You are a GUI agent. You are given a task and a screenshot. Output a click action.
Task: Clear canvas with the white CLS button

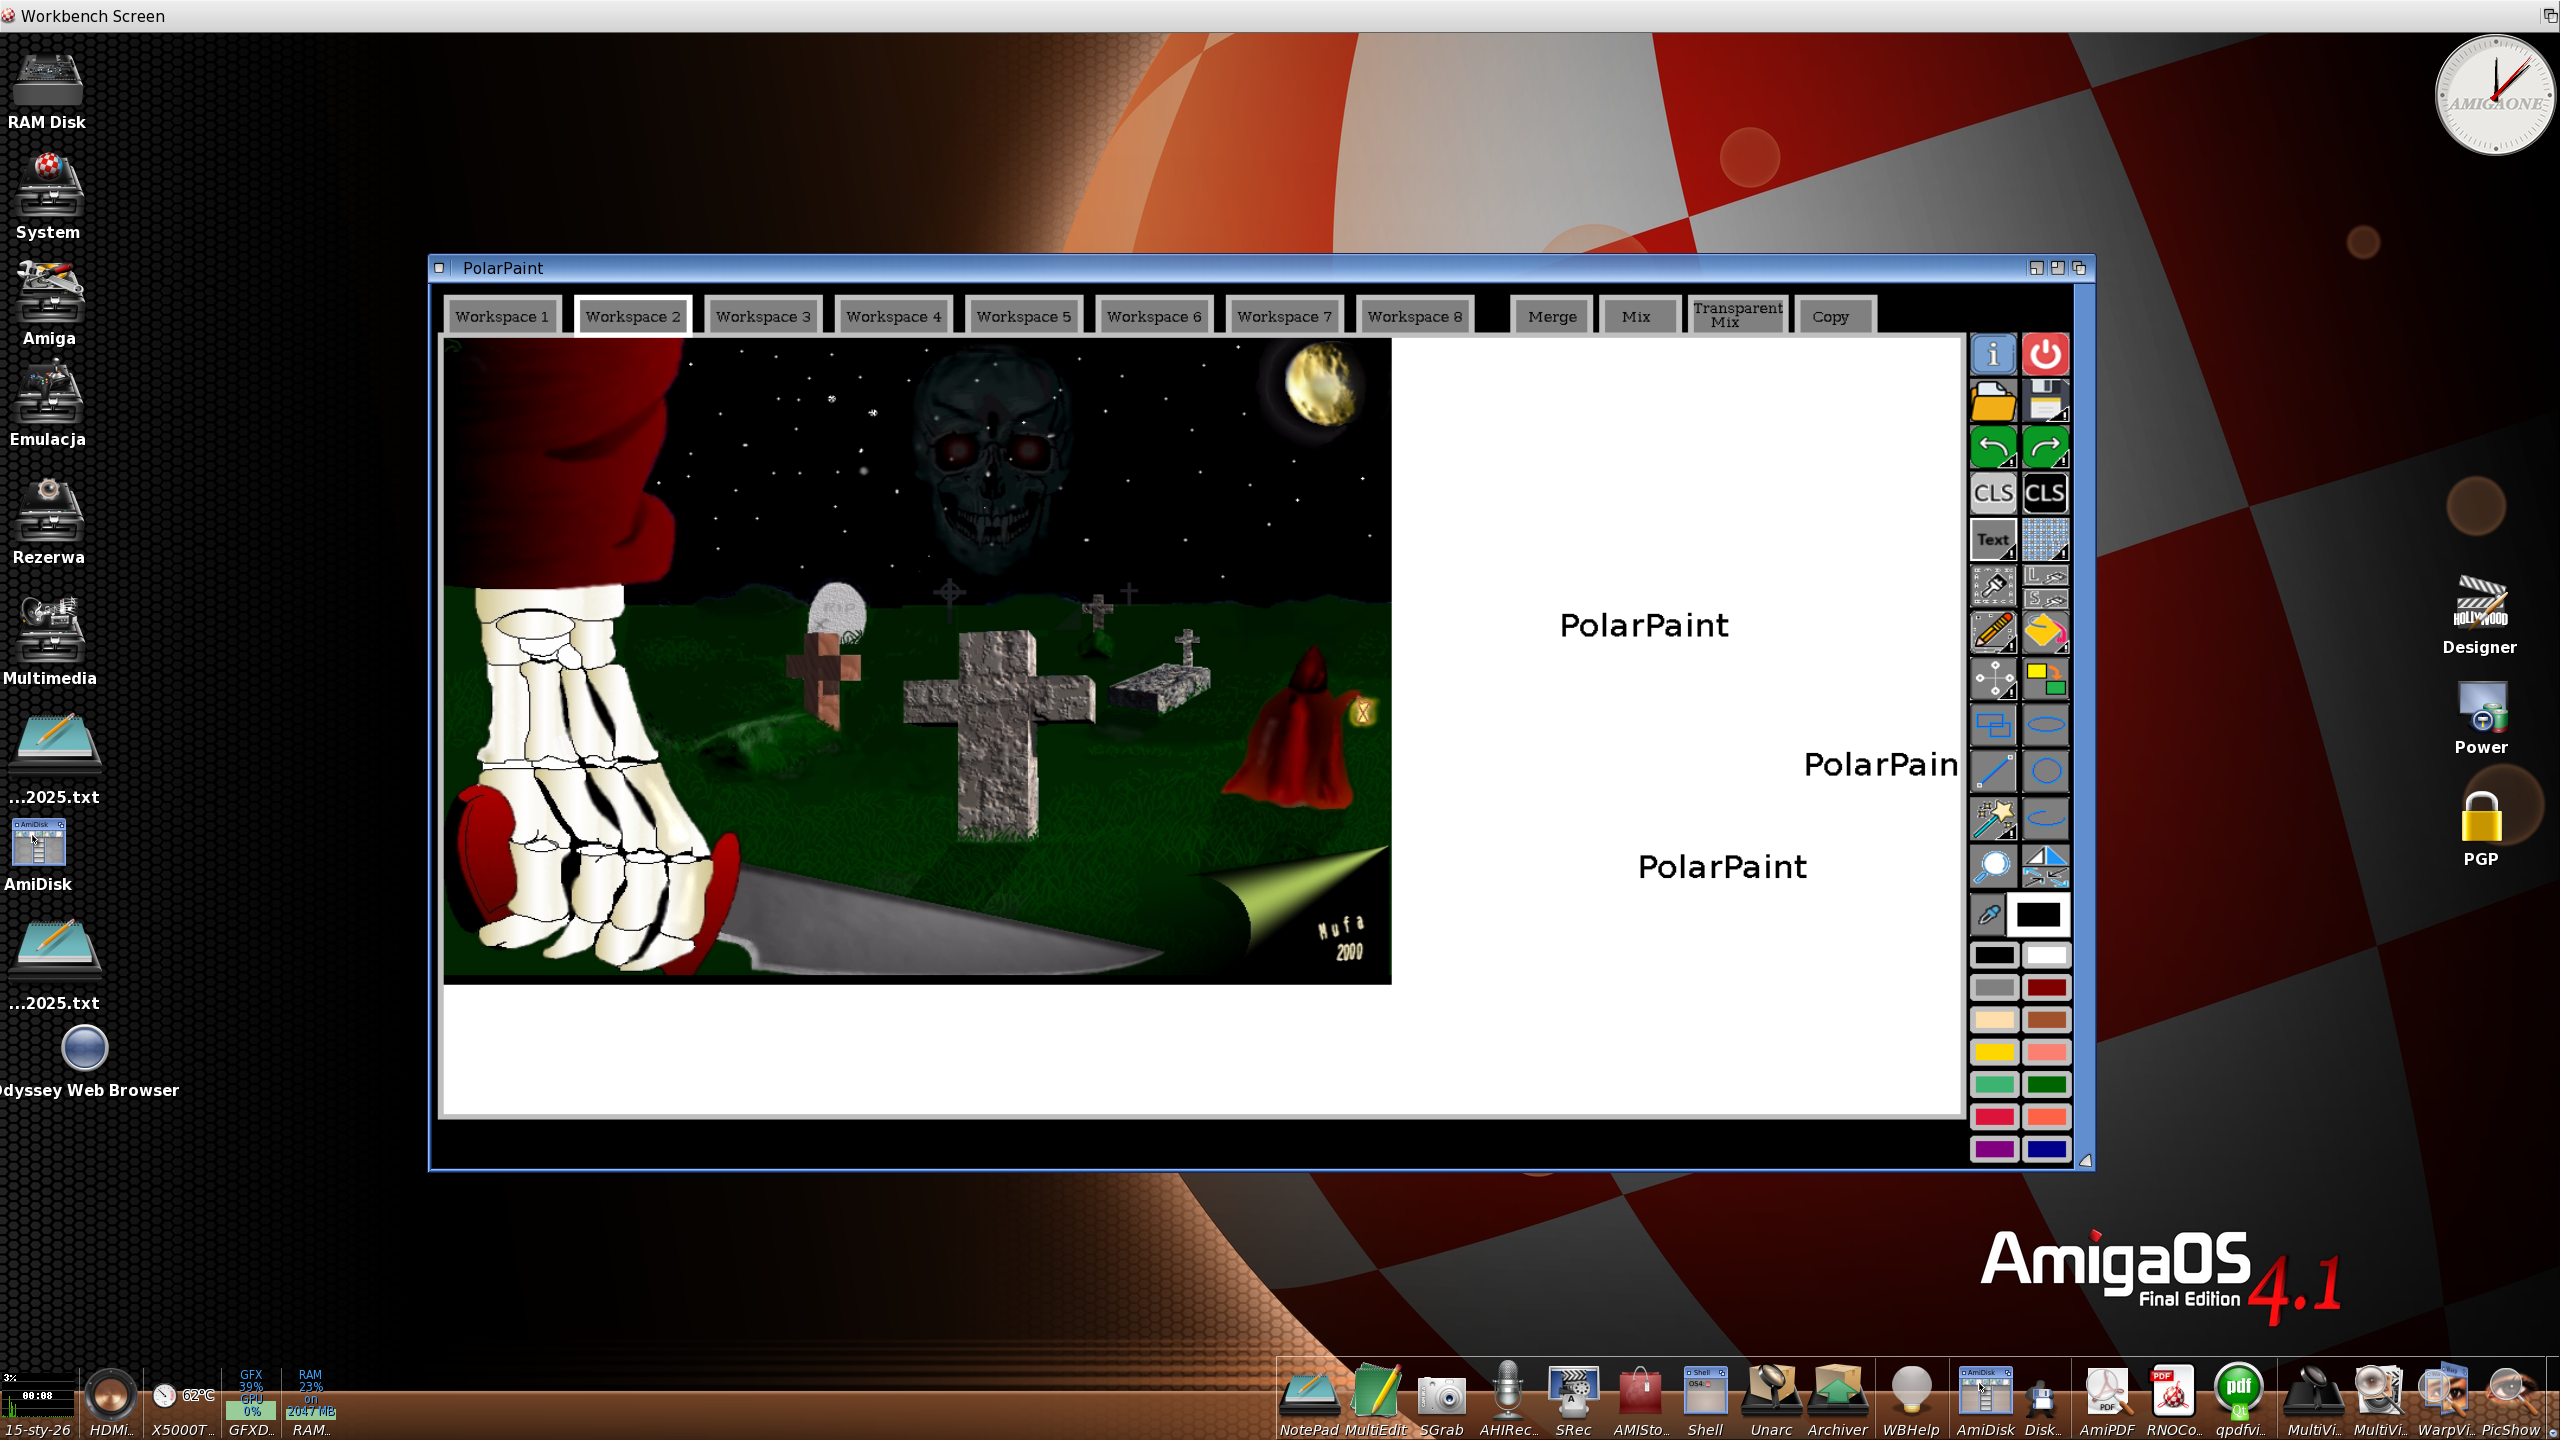tap(1992, 493)
